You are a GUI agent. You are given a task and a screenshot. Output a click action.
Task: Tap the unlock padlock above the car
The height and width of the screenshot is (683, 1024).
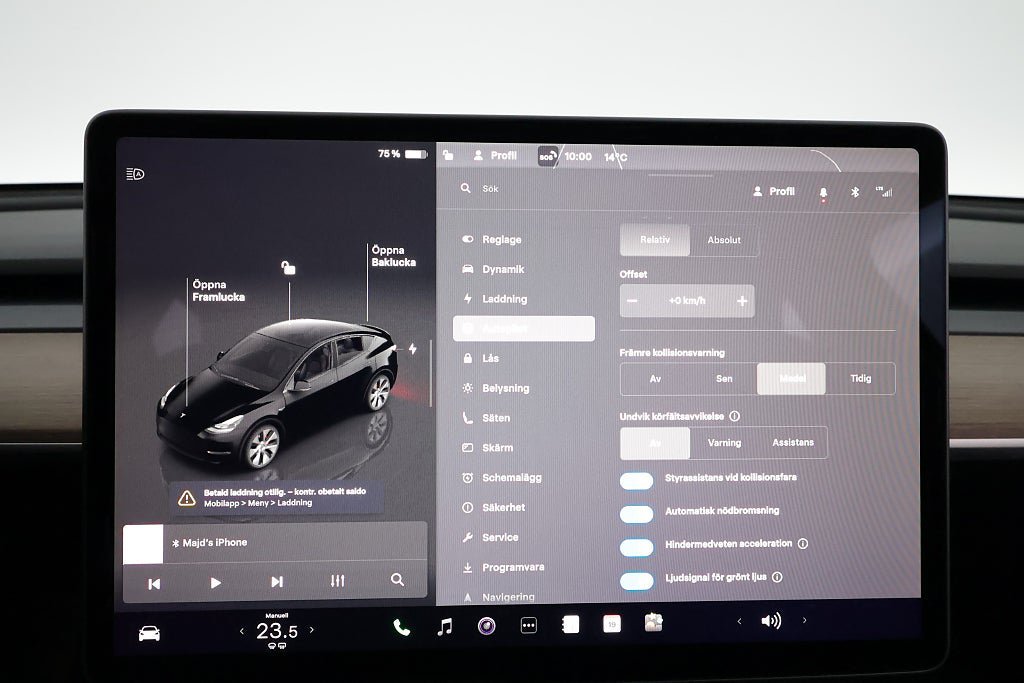(288, 267)
